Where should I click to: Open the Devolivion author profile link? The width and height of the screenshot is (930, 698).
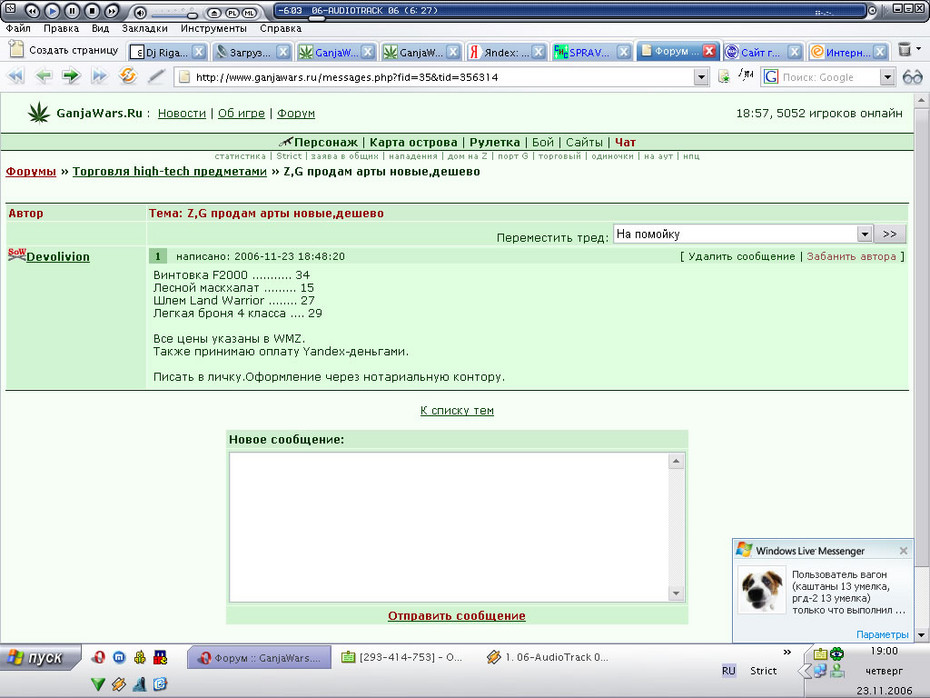click(58, 257)
